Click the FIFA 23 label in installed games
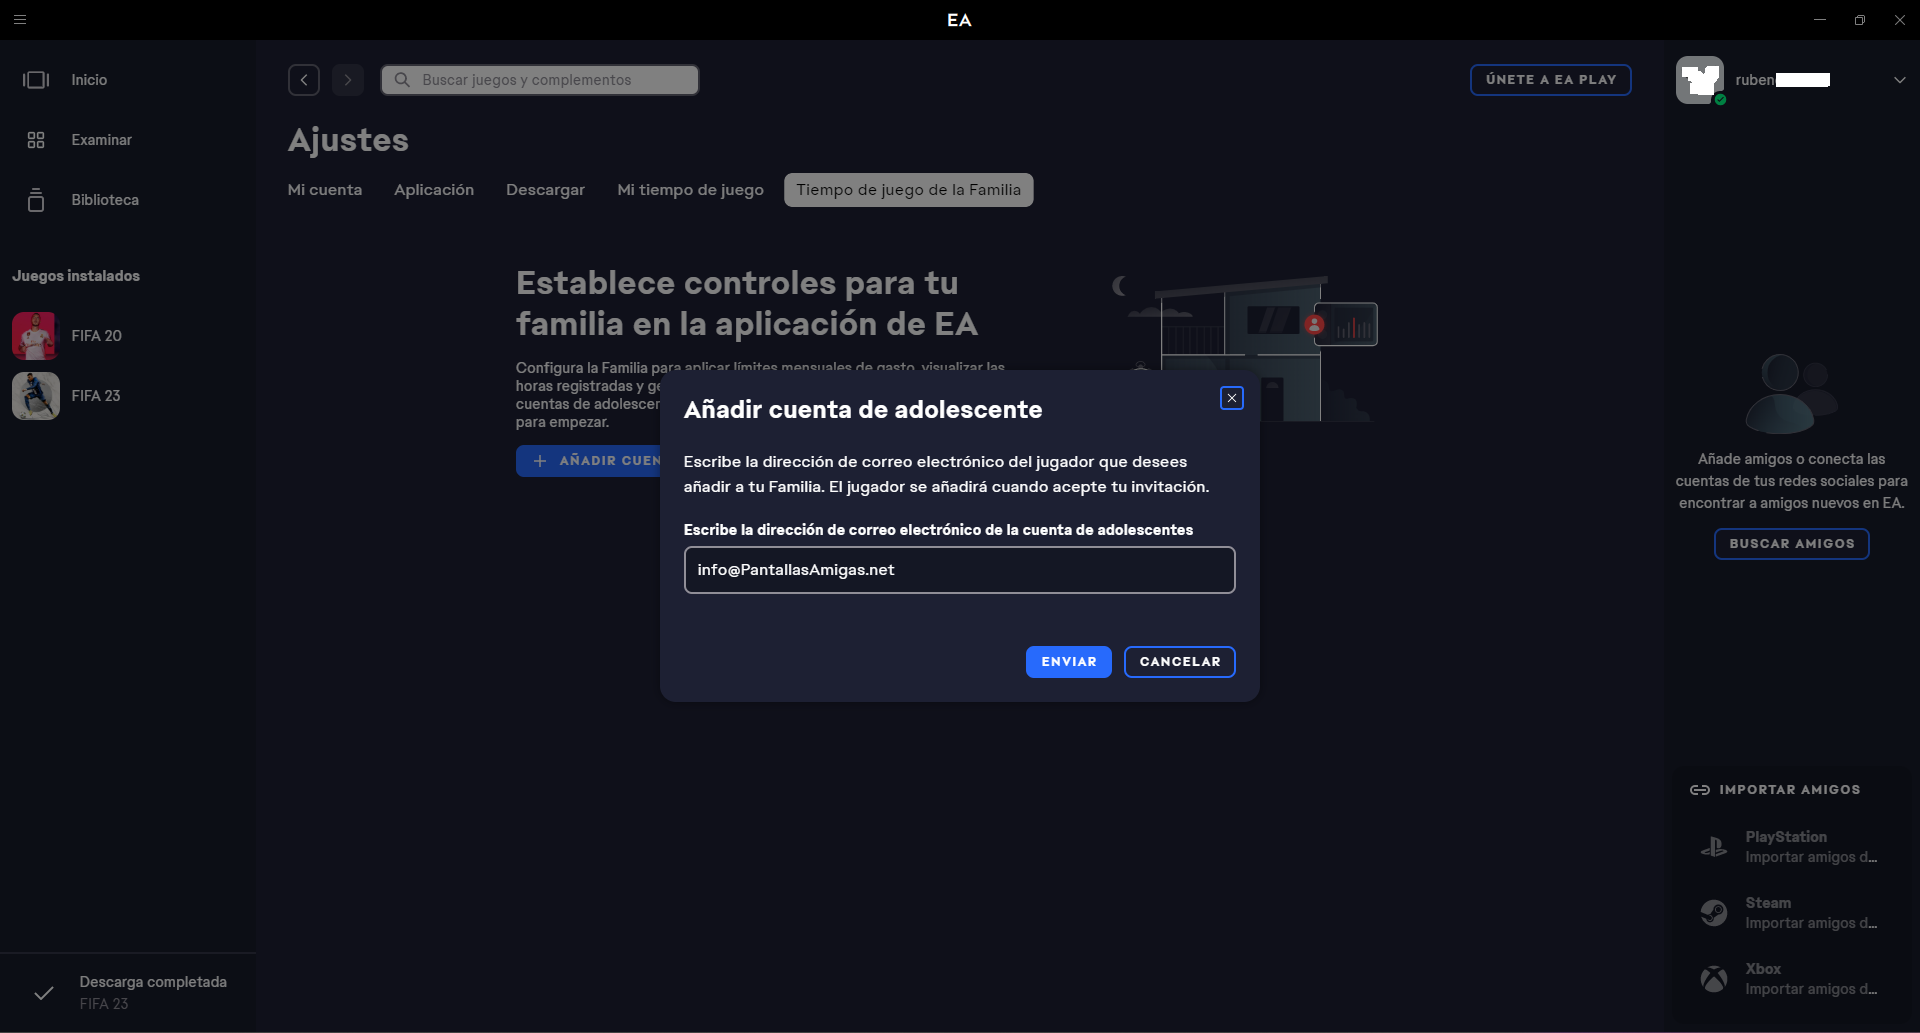Screen dimensions: 1920x1033 (96, 396)
